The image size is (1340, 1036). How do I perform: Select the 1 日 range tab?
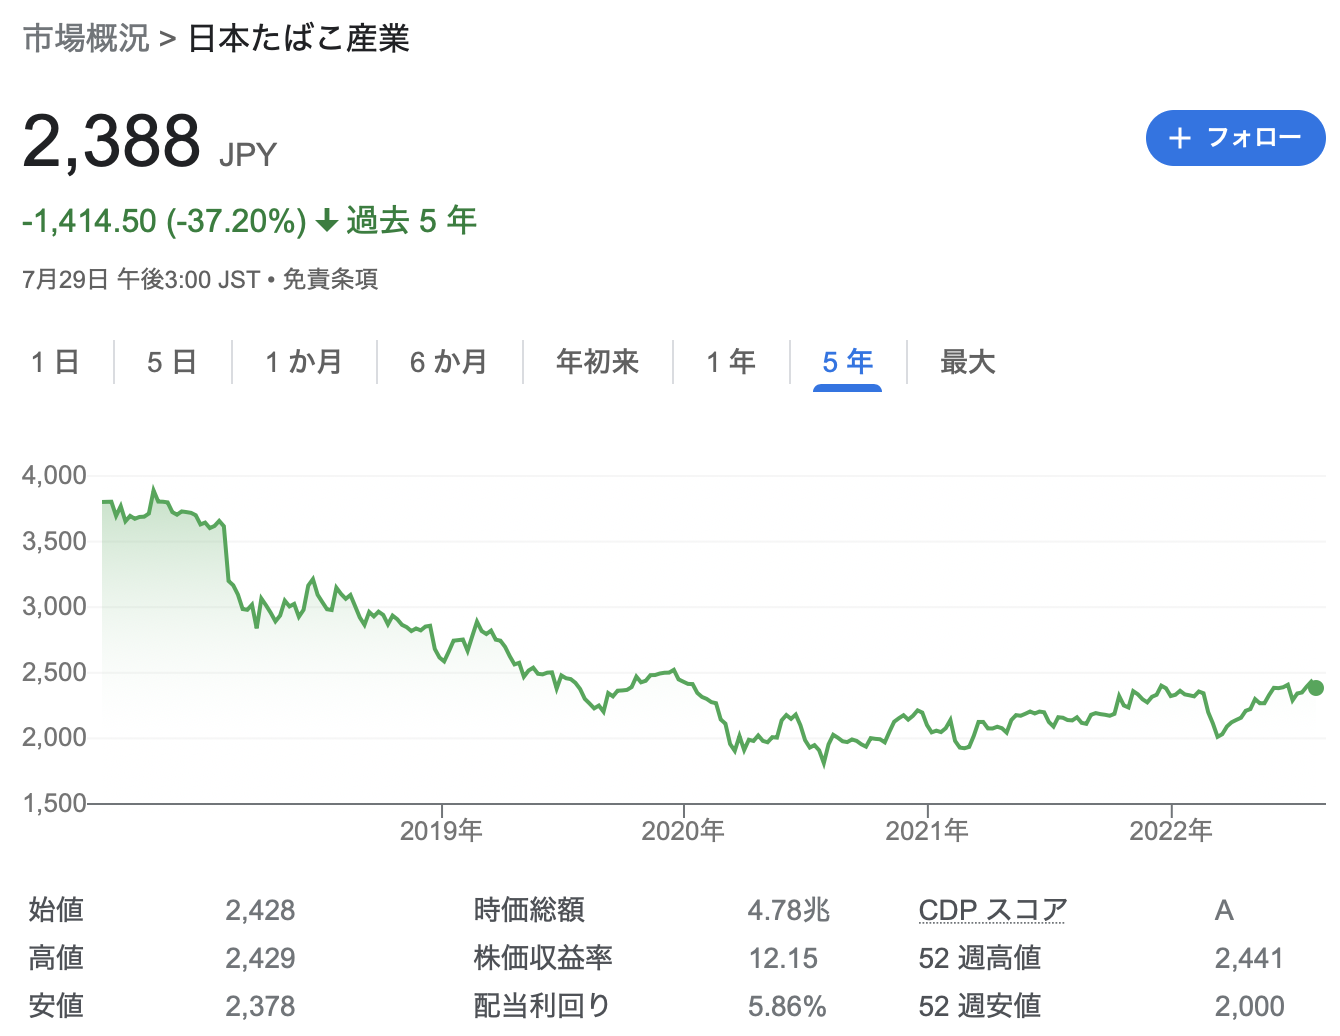56,362
